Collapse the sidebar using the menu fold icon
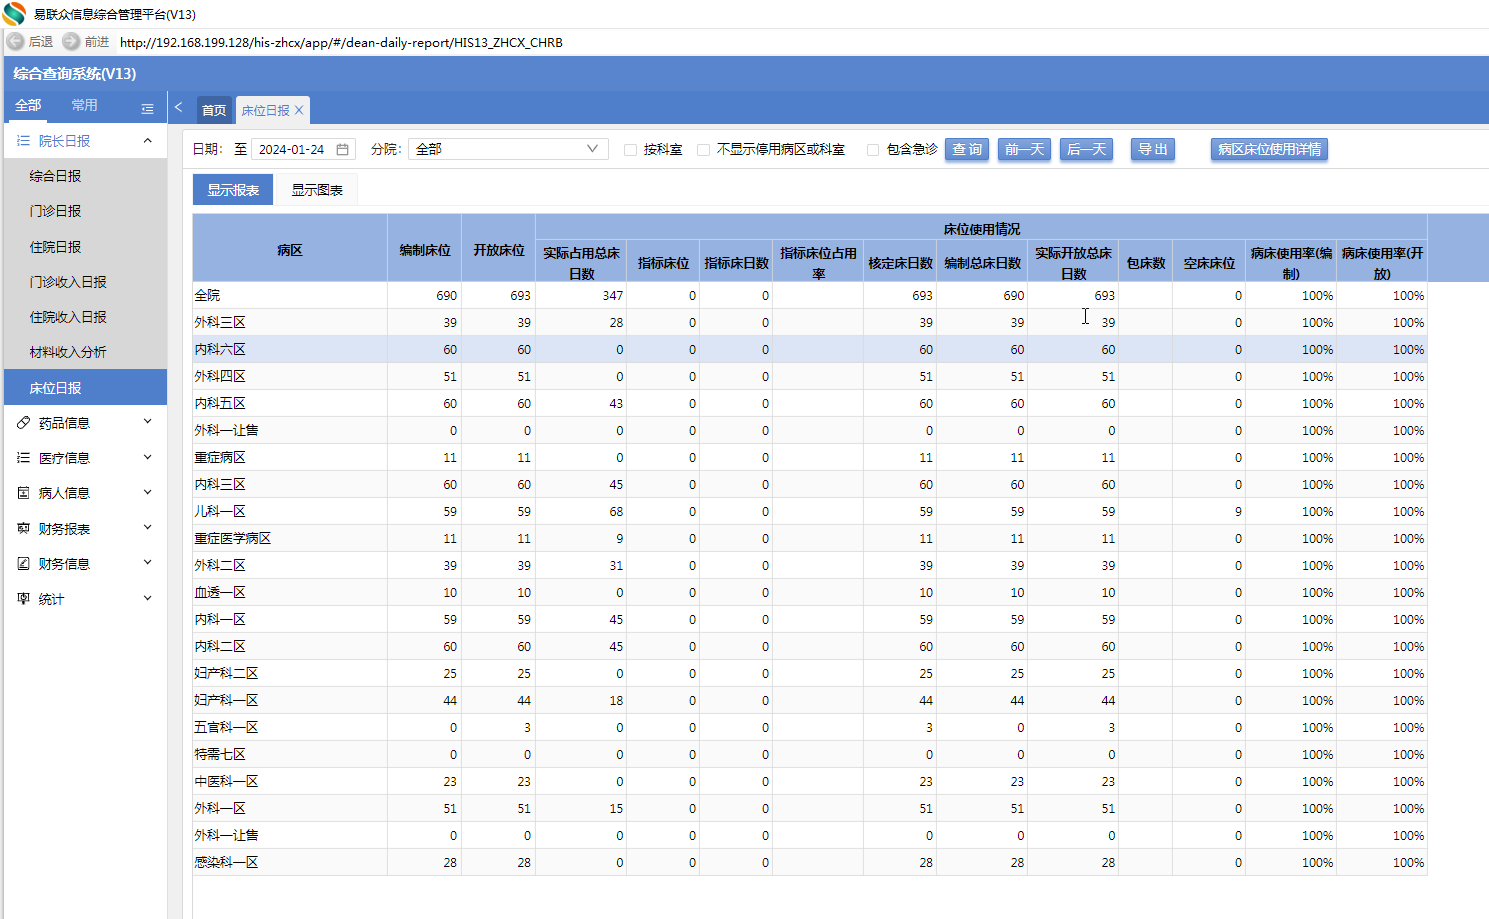This screenshot has width=1489, height=919. pyautogui.click(x=147, y=108)
